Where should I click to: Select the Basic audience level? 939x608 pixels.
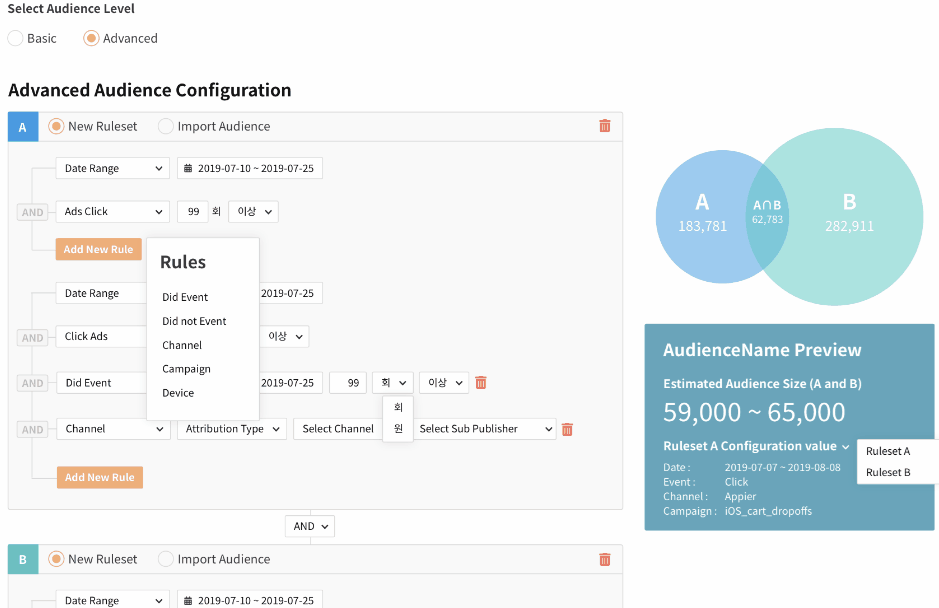point(15,38)
